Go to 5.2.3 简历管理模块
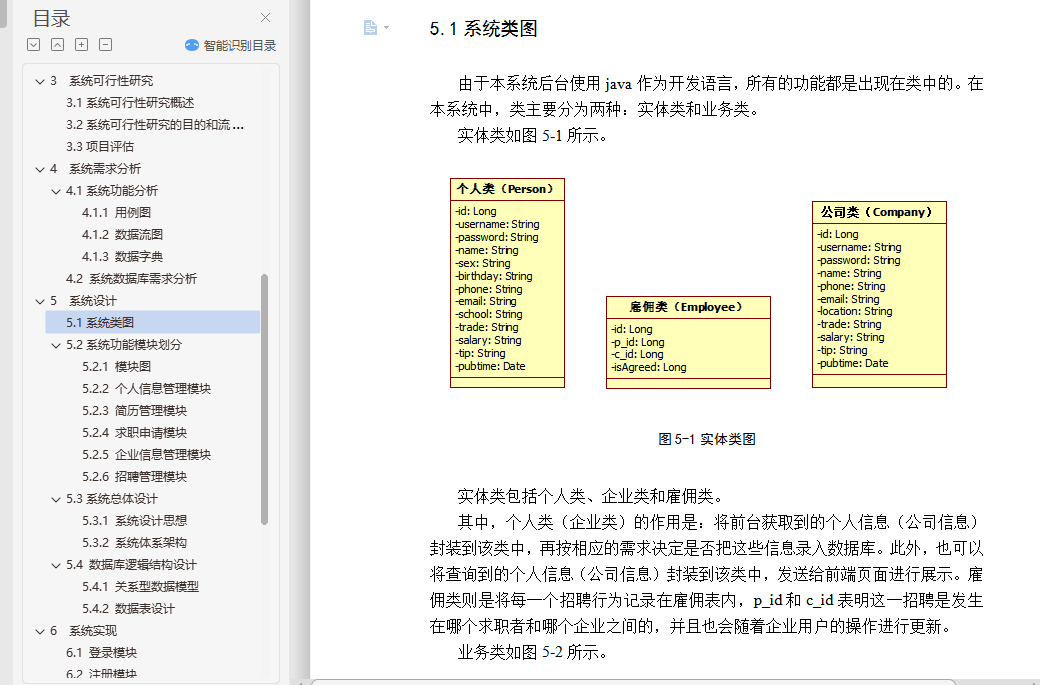 coord(135,410)
